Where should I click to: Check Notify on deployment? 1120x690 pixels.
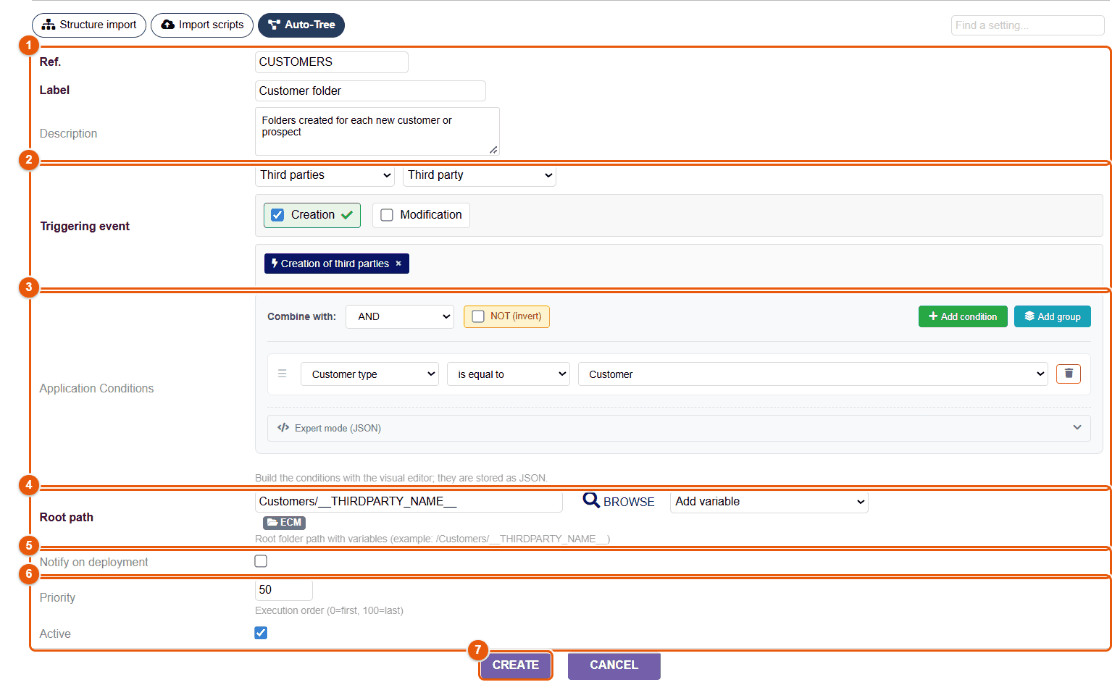261,561
